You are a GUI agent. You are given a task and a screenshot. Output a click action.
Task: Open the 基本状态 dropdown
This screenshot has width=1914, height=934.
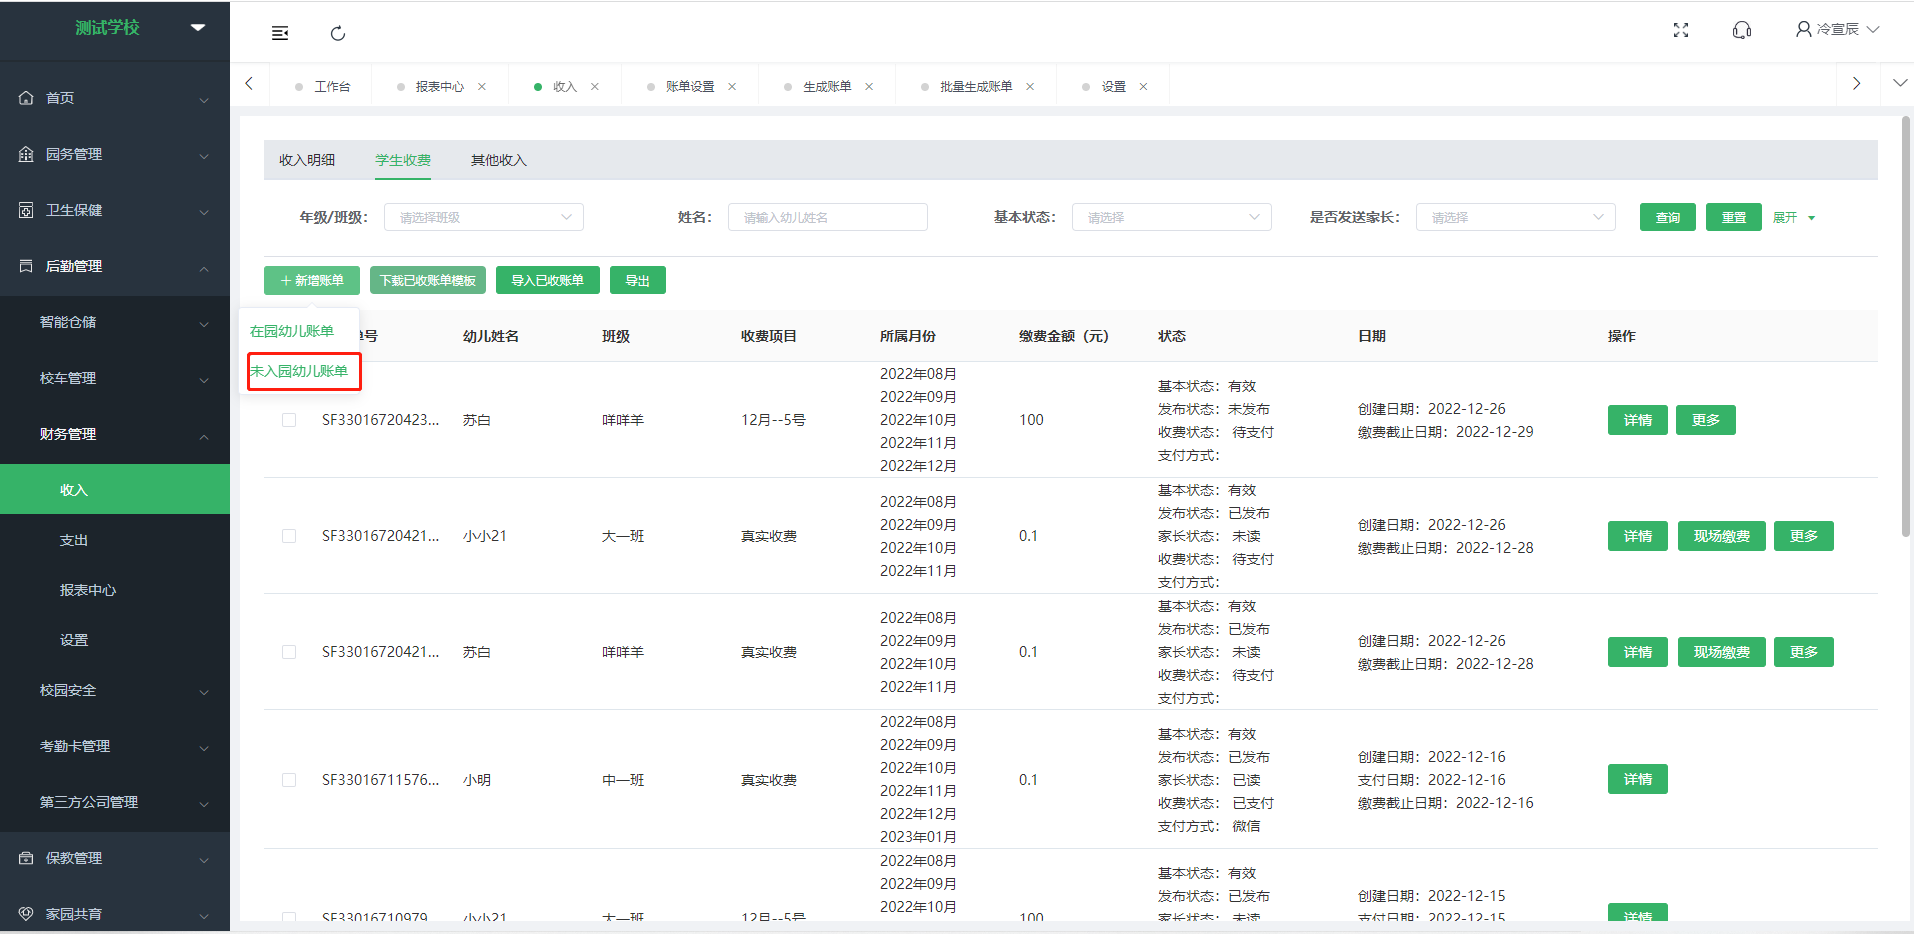(1172, 217)
